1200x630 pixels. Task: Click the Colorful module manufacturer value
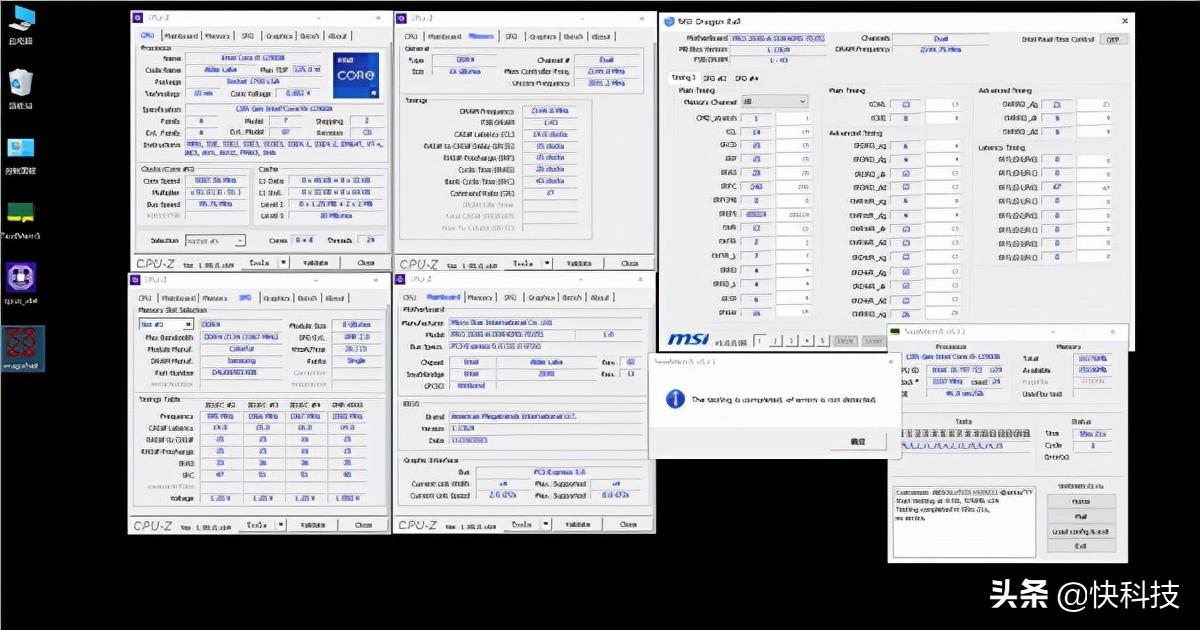(242, 348)
